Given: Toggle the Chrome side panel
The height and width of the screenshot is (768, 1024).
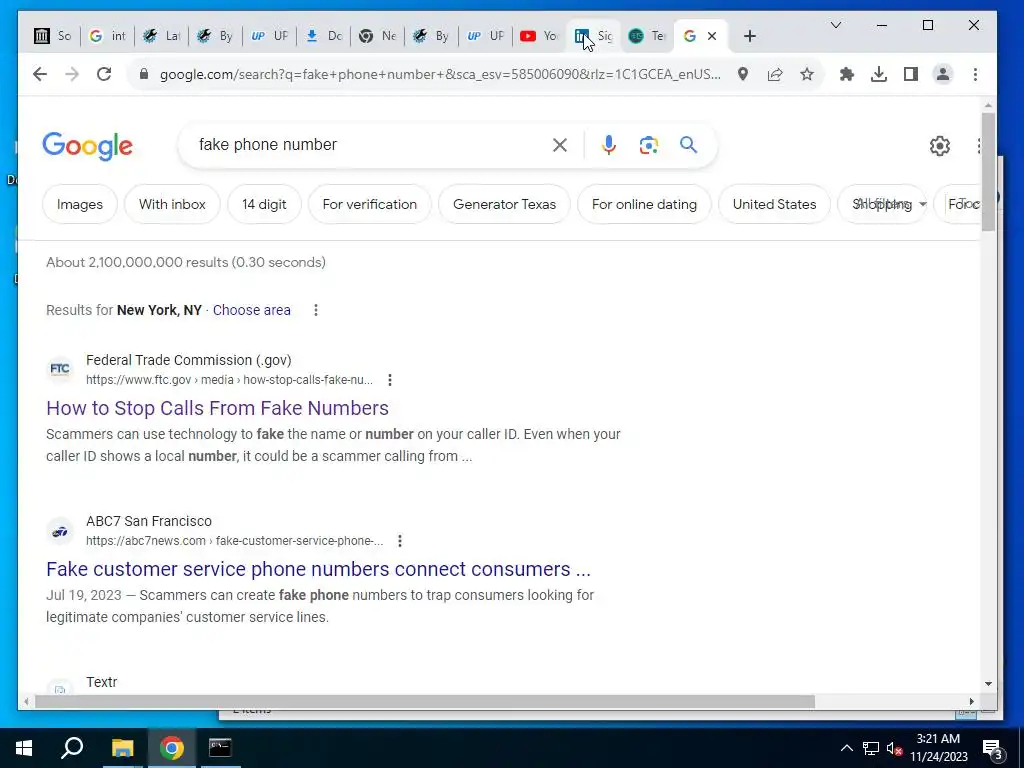Looking at the screenshot, I should [x=911, y=74].
